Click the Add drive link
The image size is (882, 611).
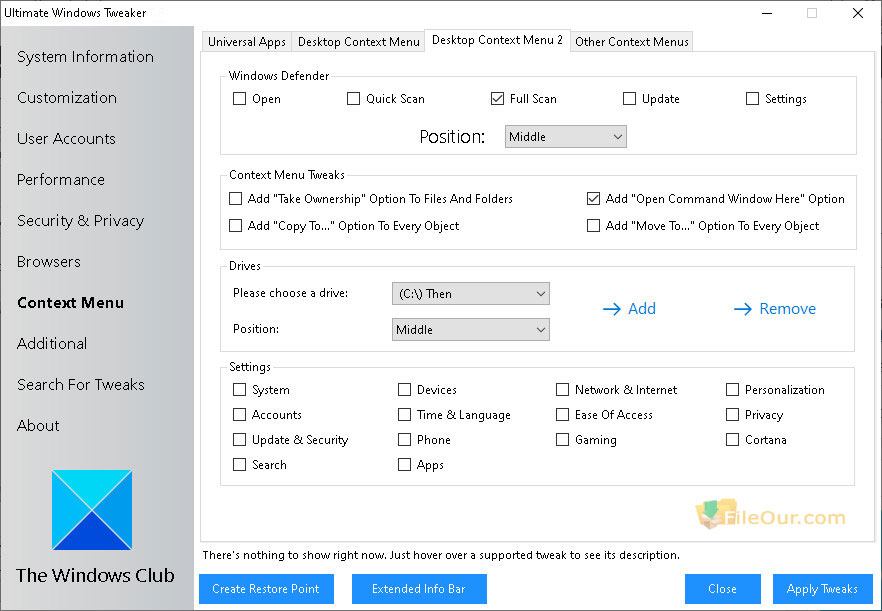[x=642, y=309]
